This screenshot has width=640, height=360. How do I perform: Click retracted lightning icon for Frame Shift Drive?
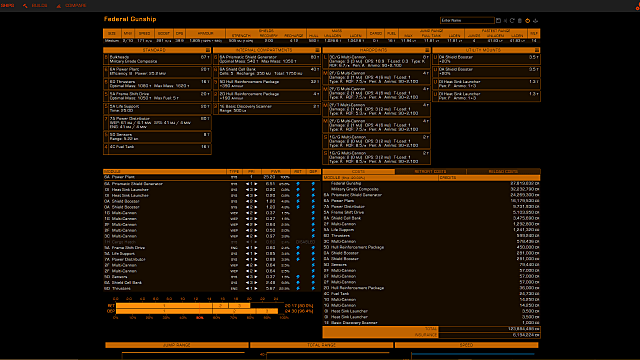pyautogui.click(x=298, y=248)
